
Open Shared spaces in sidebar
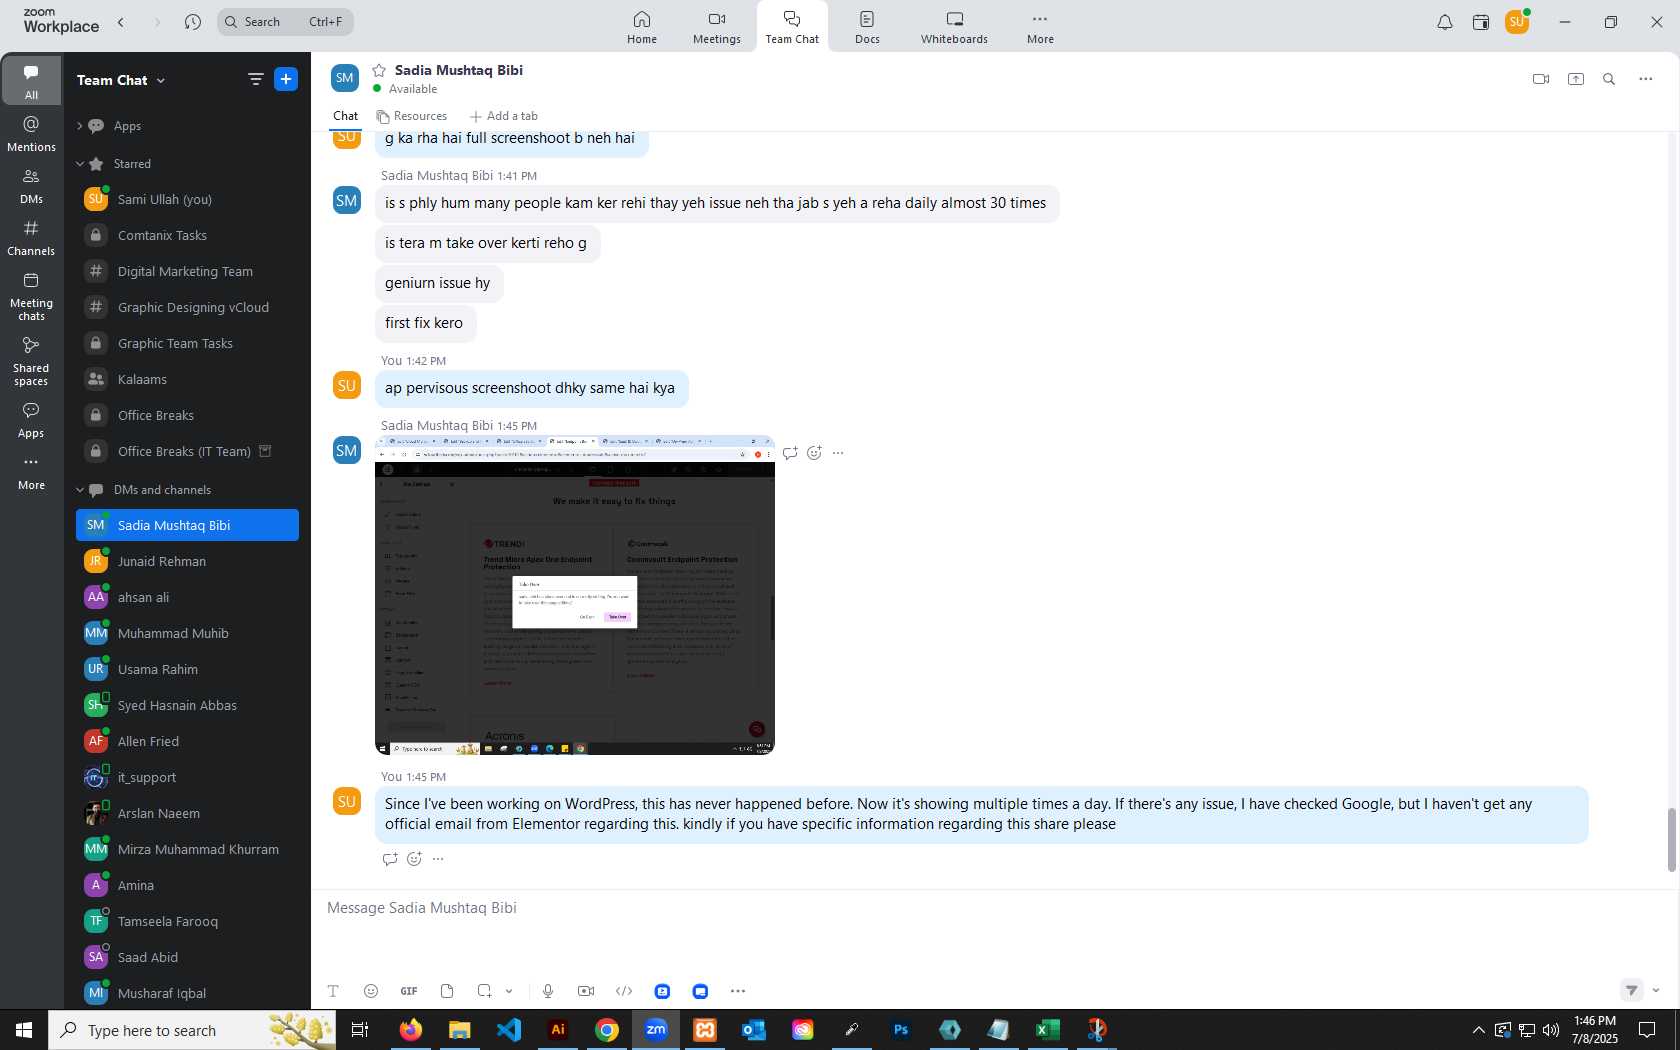click(x=31, y=361)
